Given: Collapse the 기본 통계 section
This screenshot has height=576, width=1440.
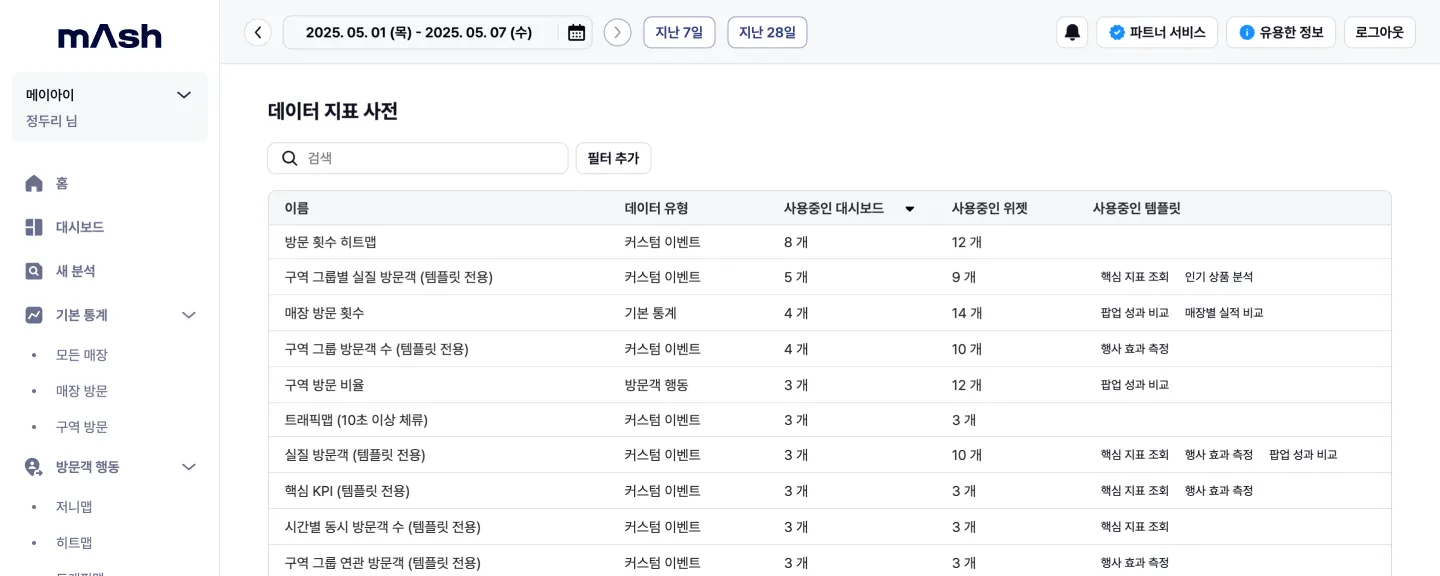Looking at the screenshot, I should point(188,315).
